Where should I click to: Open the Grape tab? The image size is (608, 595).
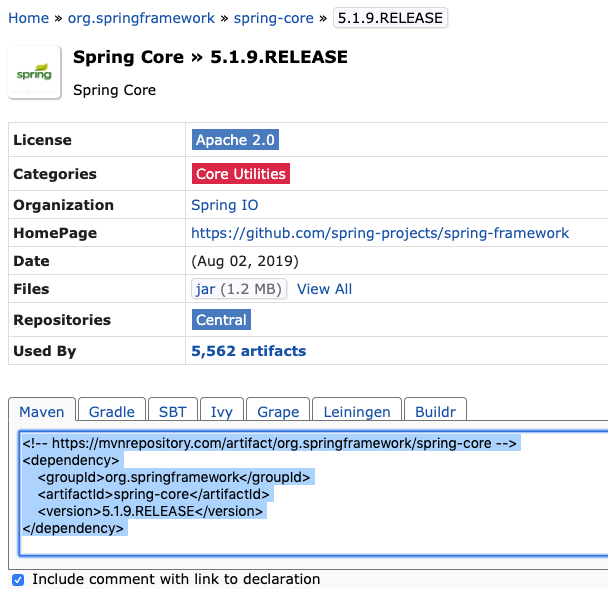click(x=278, y=411)
